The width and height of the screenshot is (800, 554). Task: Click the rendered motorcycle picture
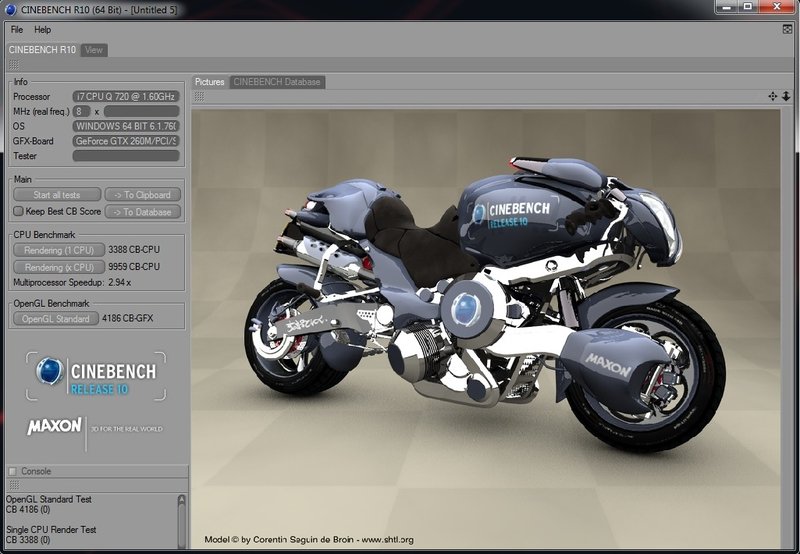[486, 329]
